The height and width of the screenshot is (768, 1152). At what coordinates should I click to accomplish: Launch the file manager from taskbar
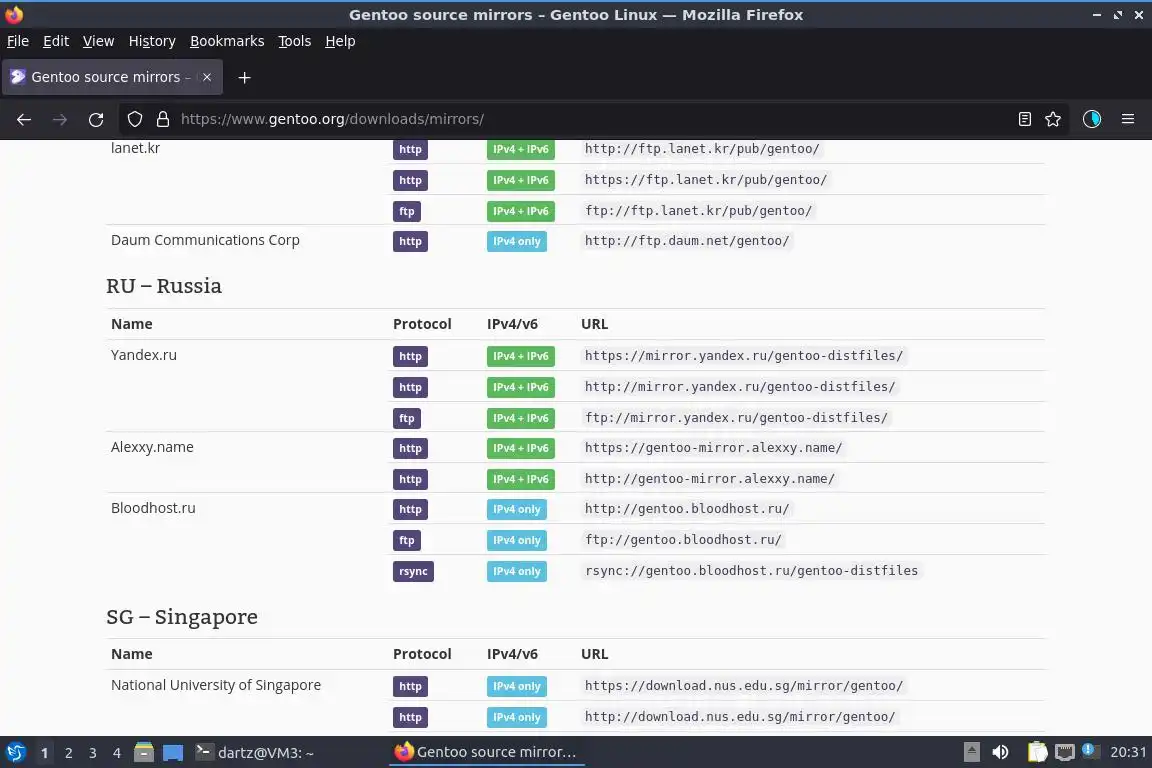click(144, 753)
